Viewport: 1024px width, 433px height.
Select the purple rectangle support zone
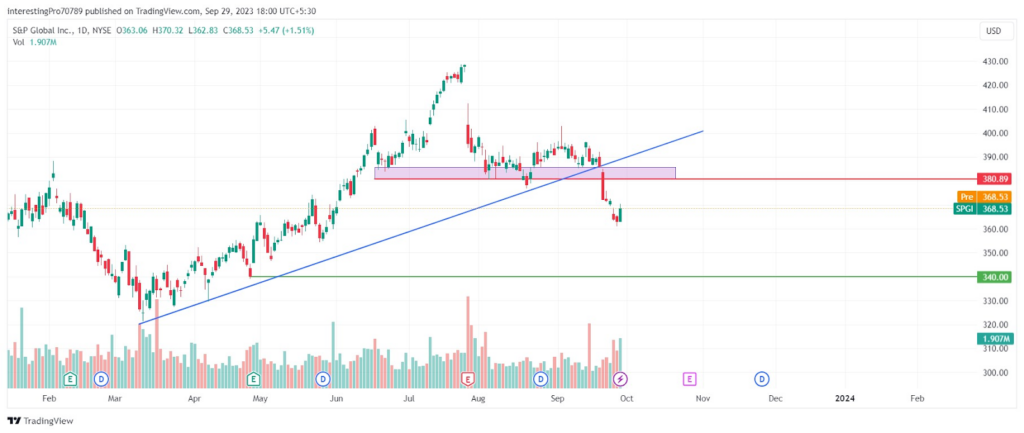pos(524,173)
